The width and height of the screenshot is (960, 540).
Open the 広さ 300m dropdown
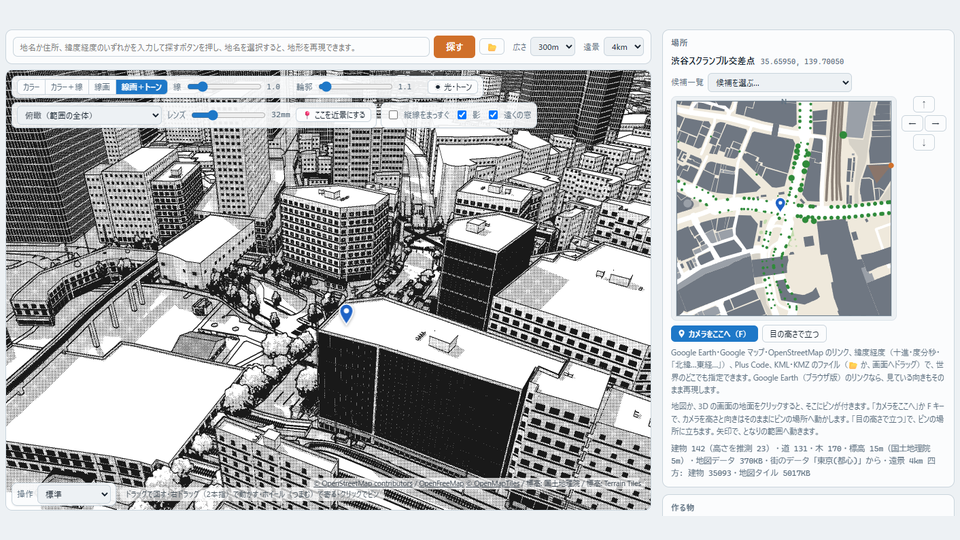(x=552, y=47)
